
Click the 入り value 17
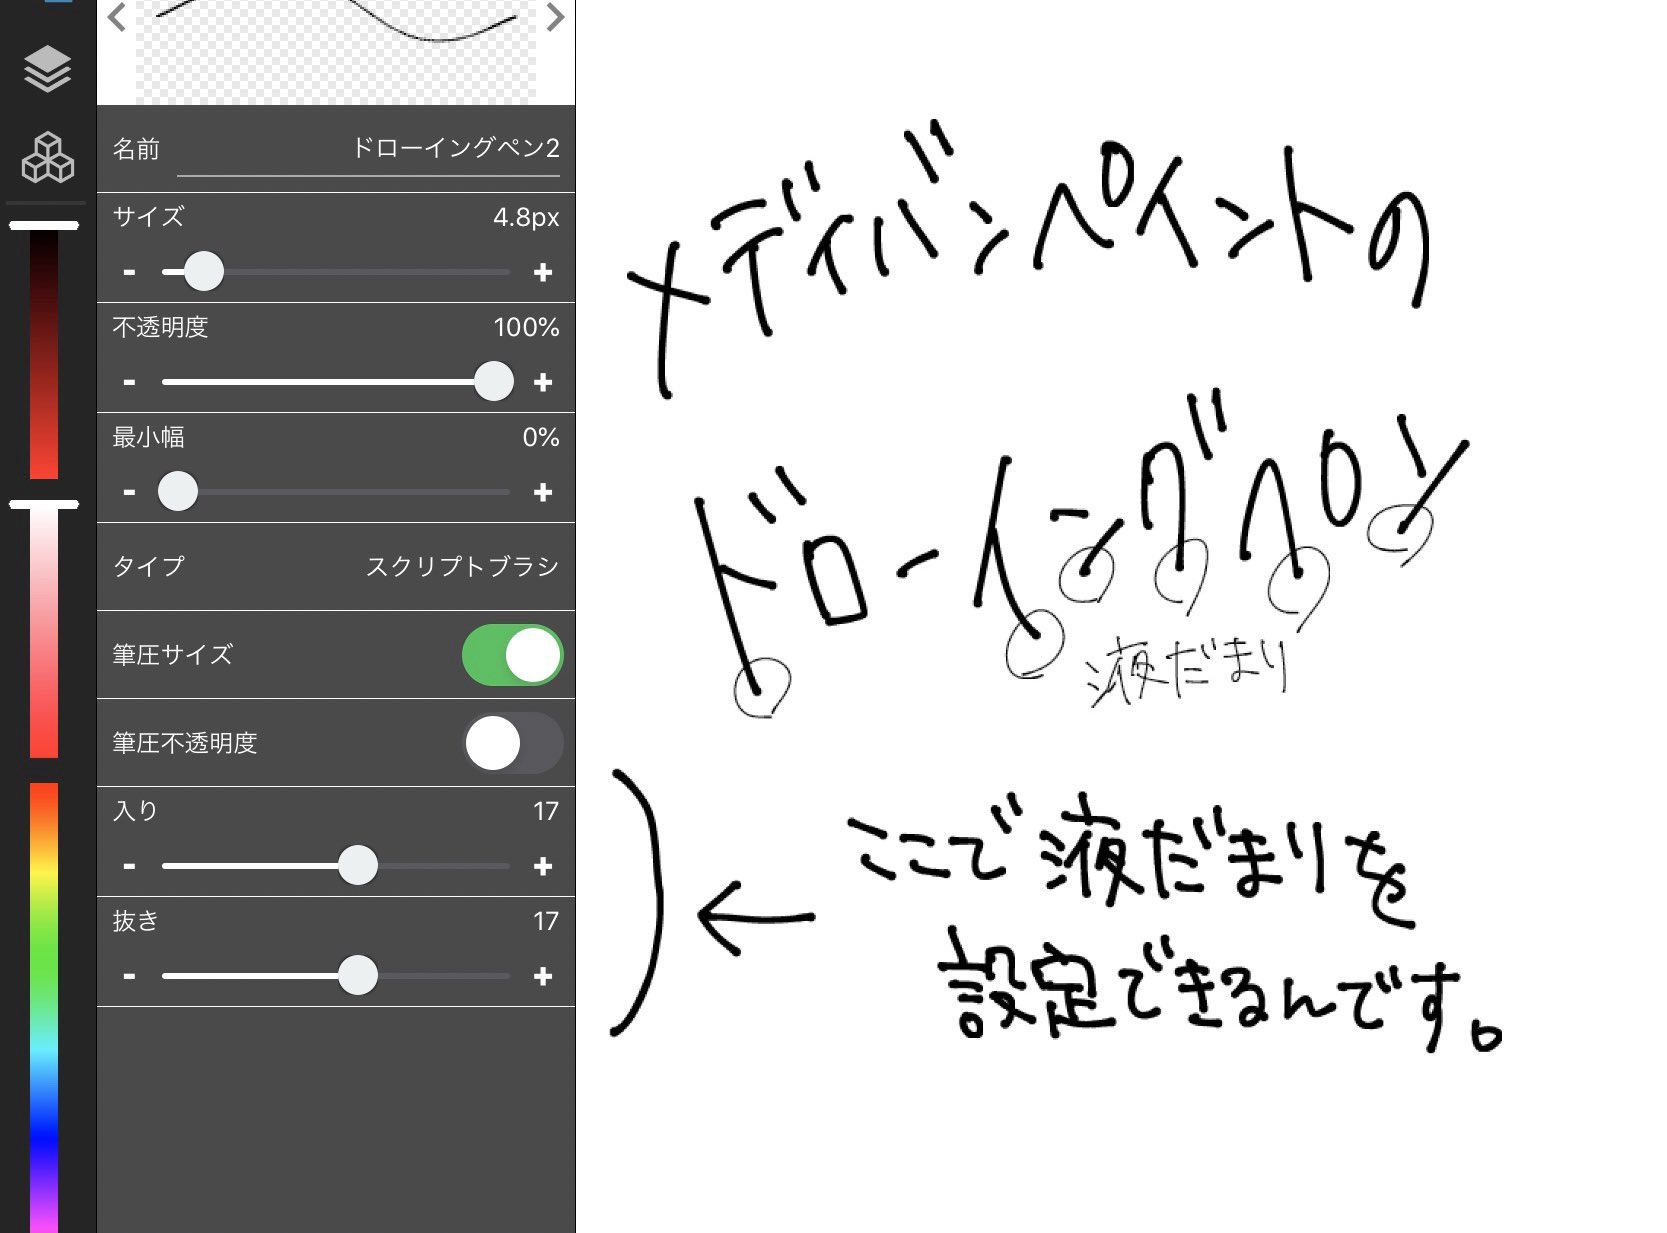545,811
